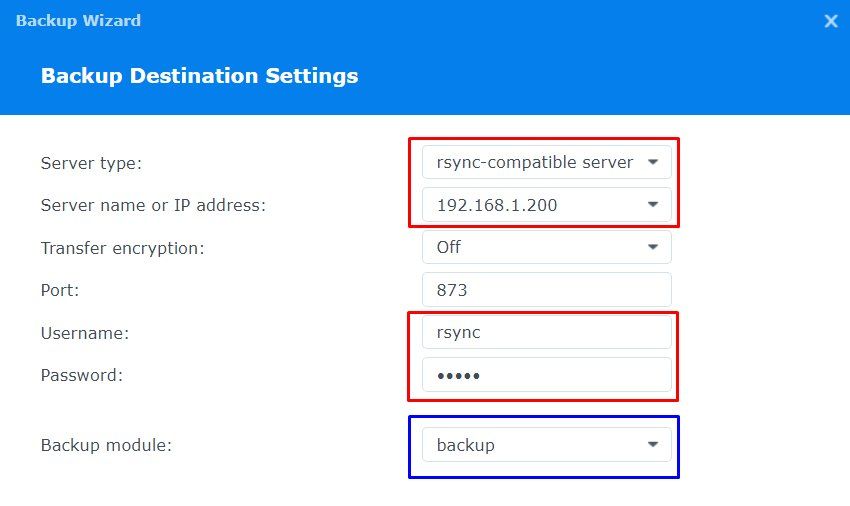Click the Backup module dropdown arrow
The image size is (850, 506).
[x=653, y=445]
